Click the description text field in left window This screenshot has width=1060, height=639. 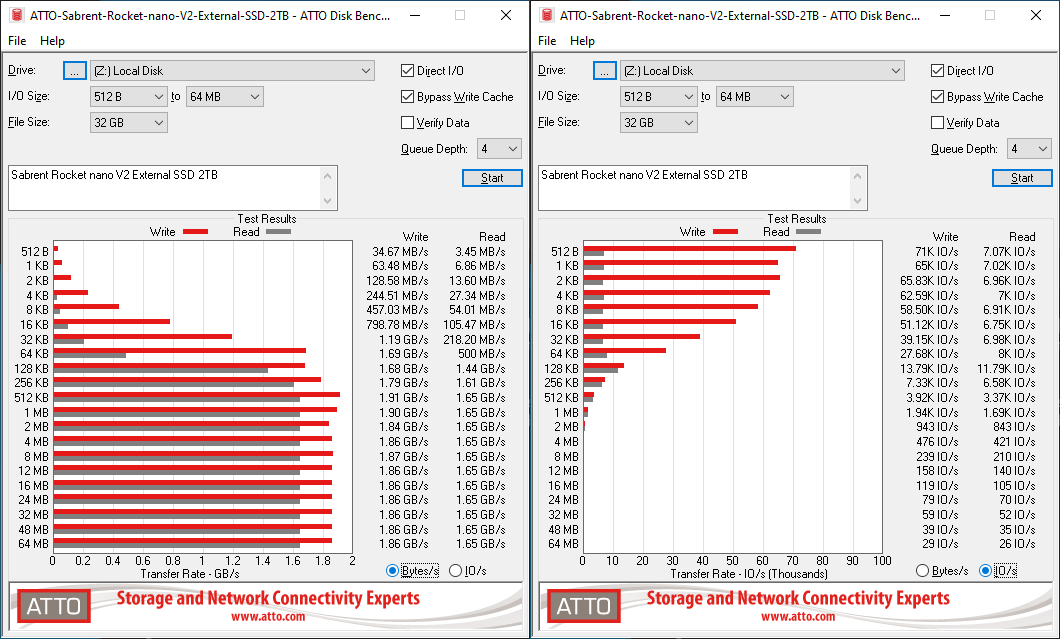[x=165, y=188]
